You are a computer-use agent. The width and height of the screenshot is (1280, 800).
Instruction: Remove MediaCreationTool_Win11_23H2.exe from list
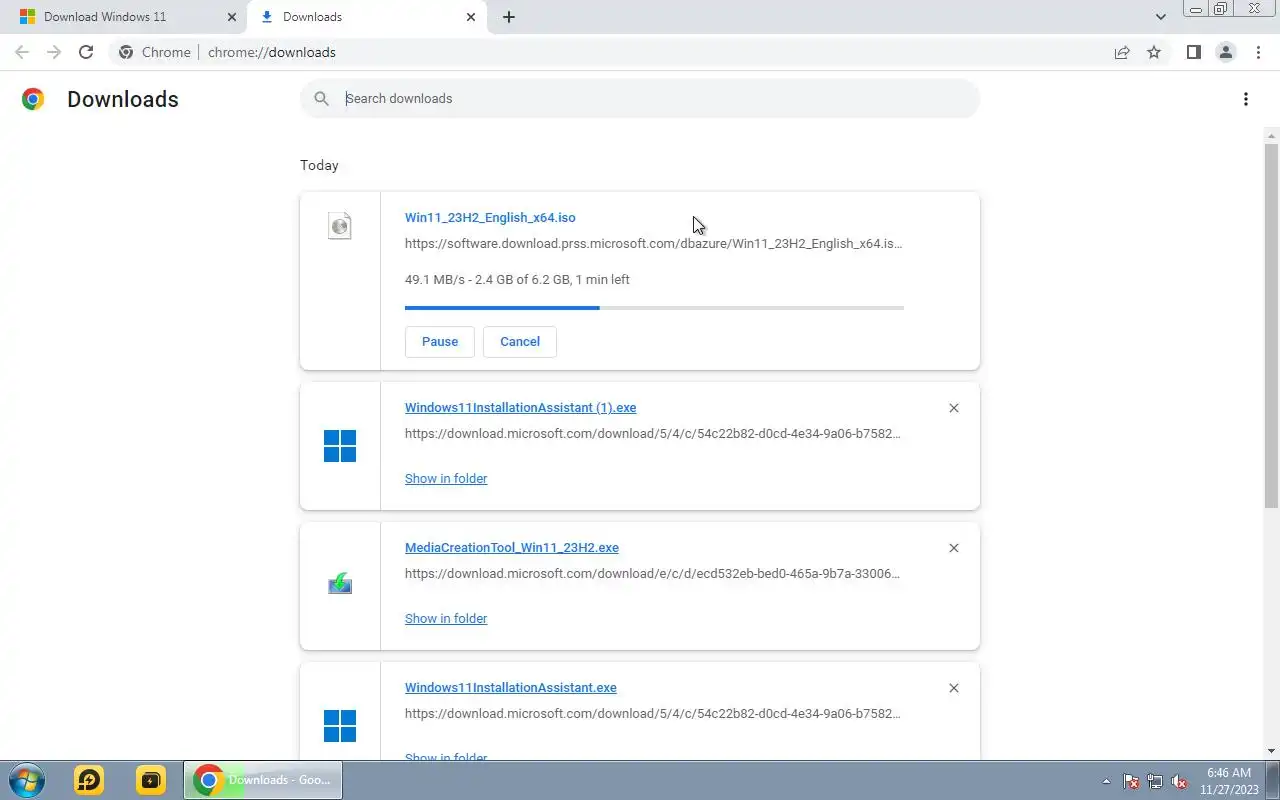click(954, 548)
